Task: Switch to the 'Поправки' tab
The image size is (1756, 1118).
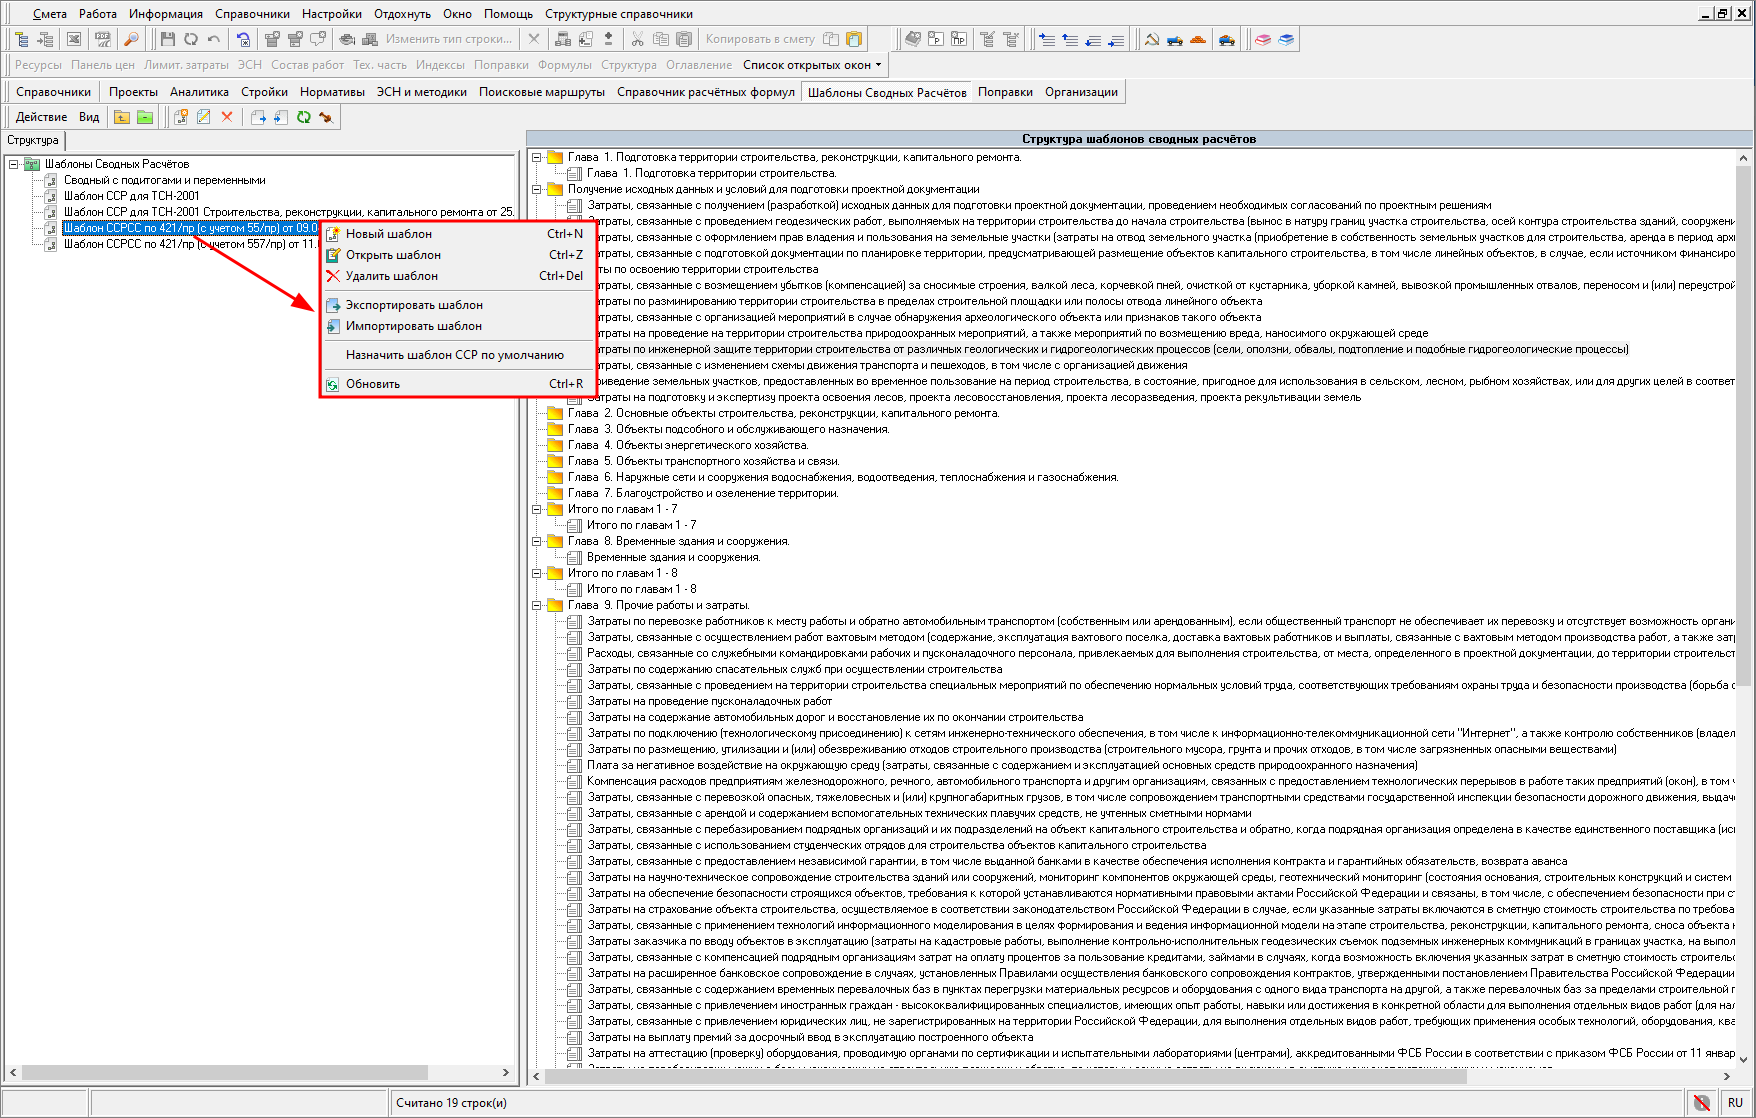Action: pos(1005,92)
